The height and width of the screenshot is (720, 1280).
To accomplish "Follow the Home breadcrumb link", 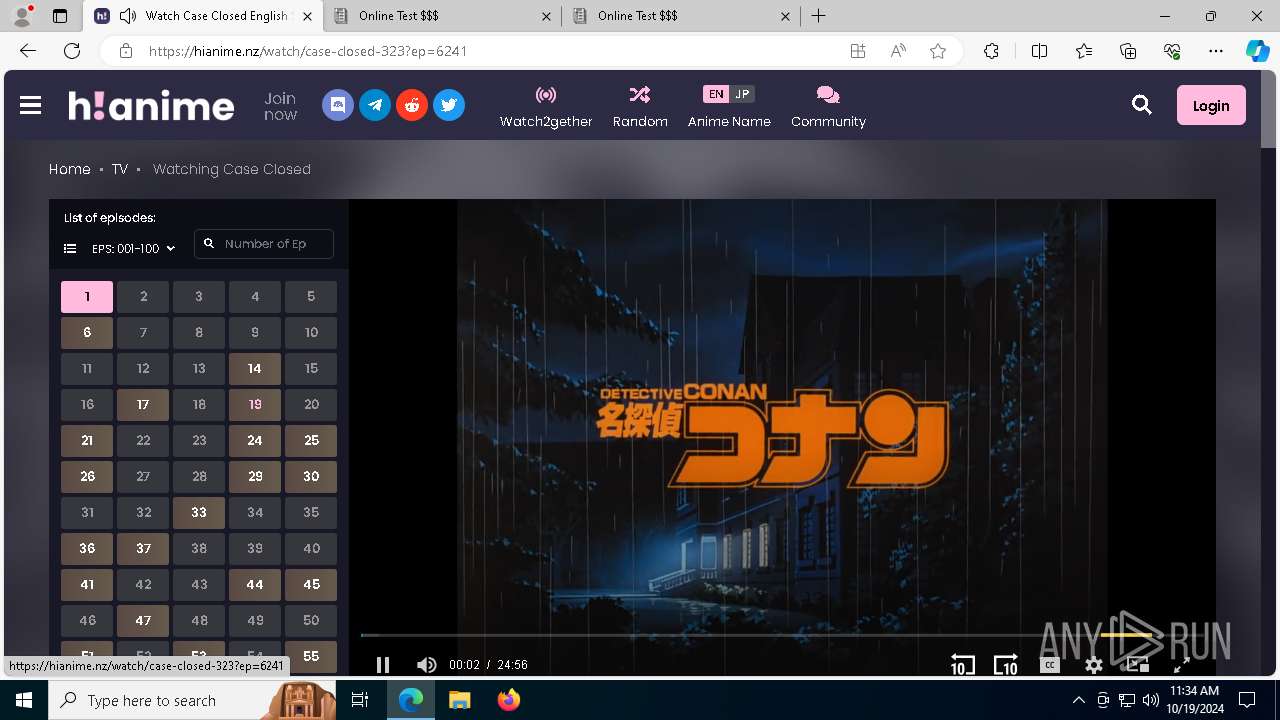I will coord(70,169).
